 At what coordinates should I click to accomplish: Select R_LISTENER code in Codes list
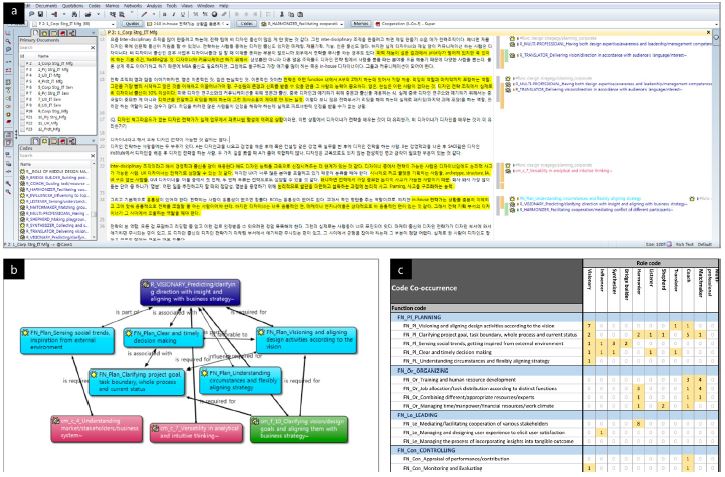click(55, 202)
